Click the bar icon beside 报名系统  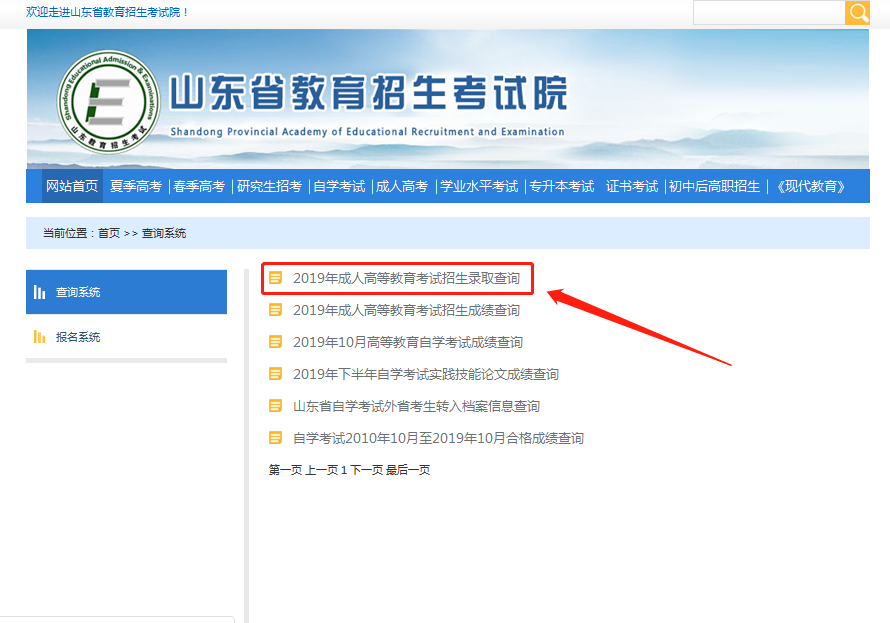[x=40, y=337]
